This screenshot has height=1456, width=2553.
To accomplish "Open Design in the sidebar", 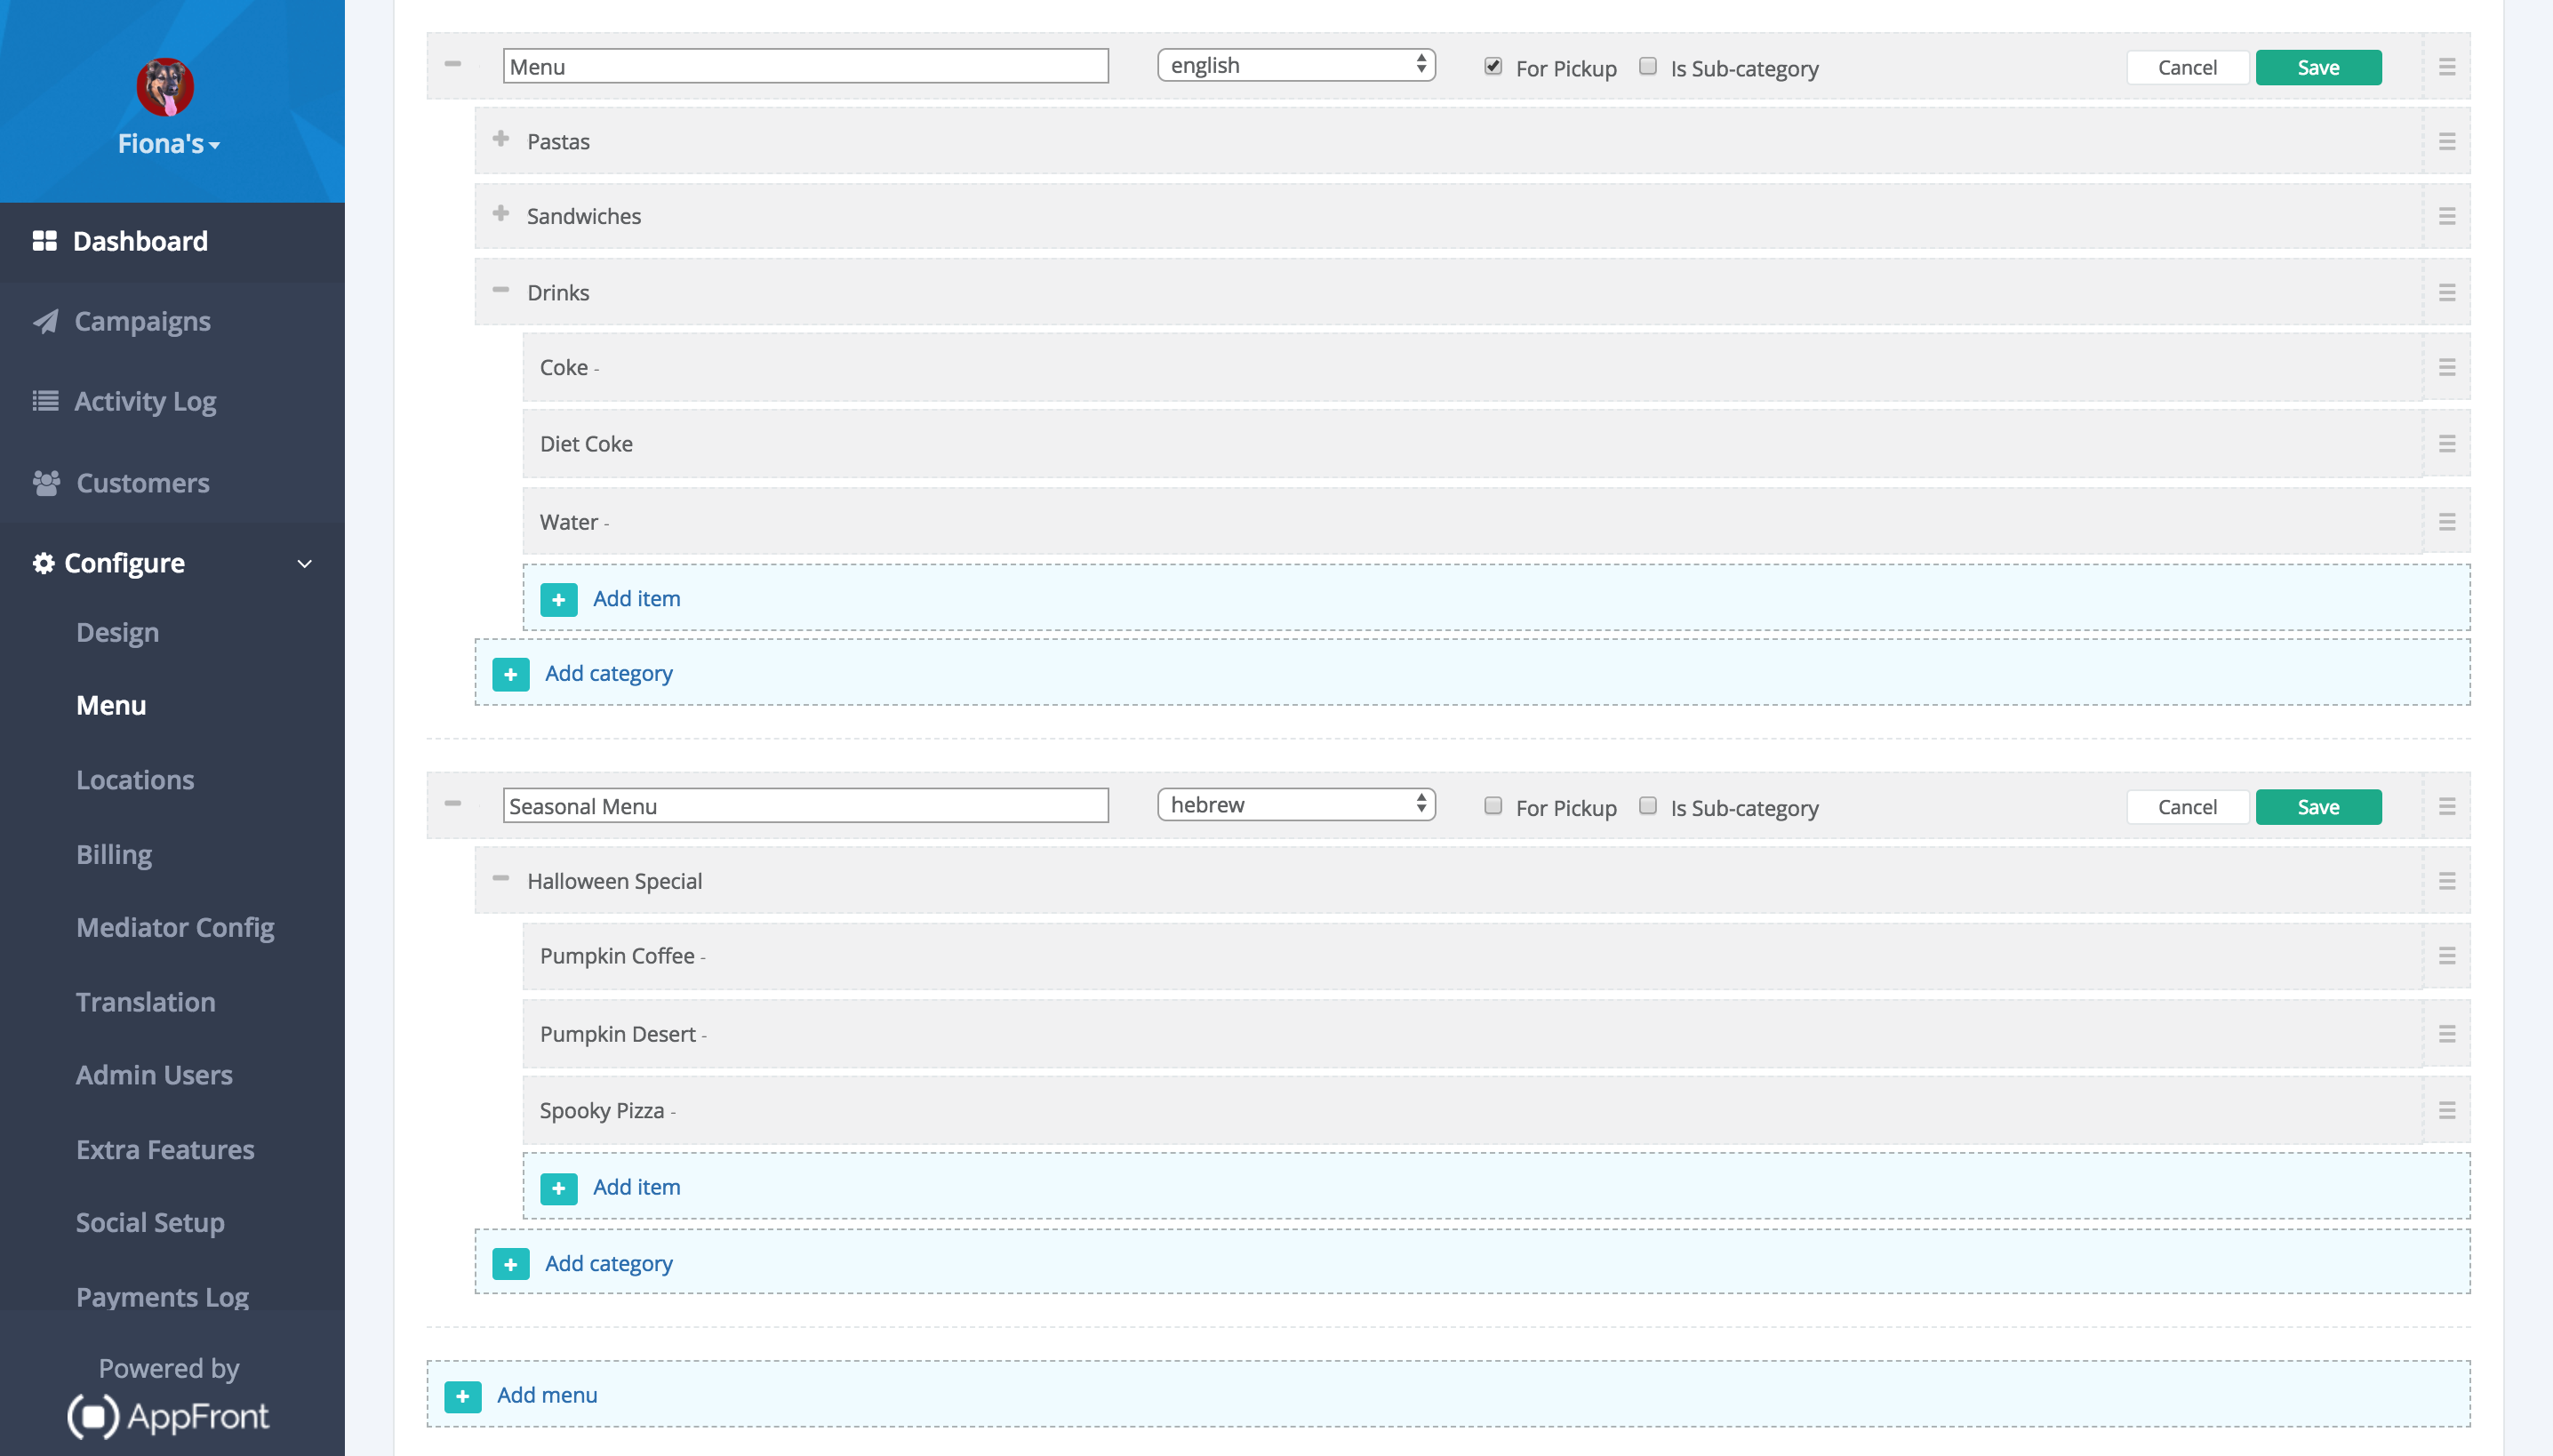I will (x=117, y=633).
